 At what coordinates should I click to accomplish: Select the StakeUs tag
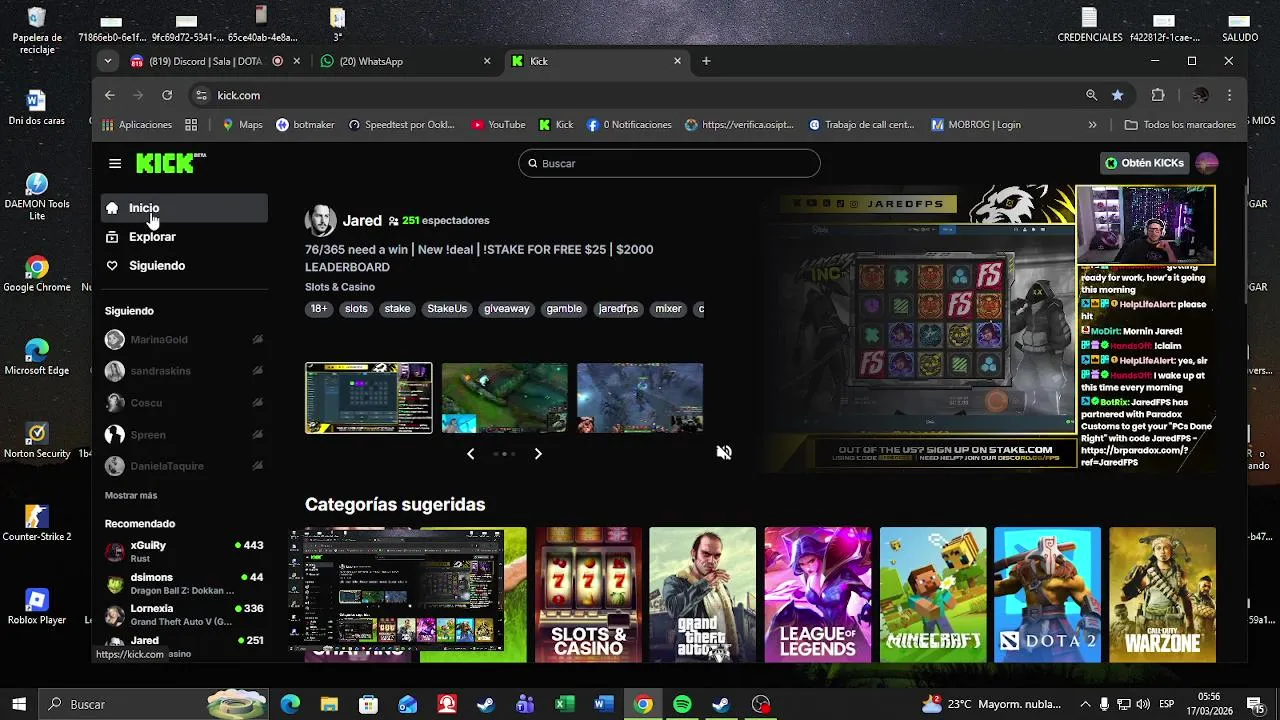(x=447, y=309)
